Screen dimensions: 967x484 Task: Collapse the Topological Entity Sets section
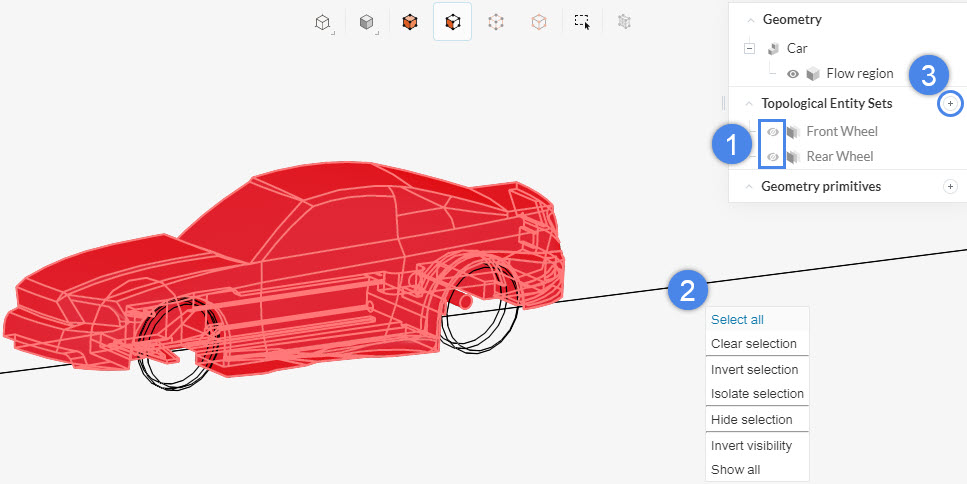(x=749, y=104)
